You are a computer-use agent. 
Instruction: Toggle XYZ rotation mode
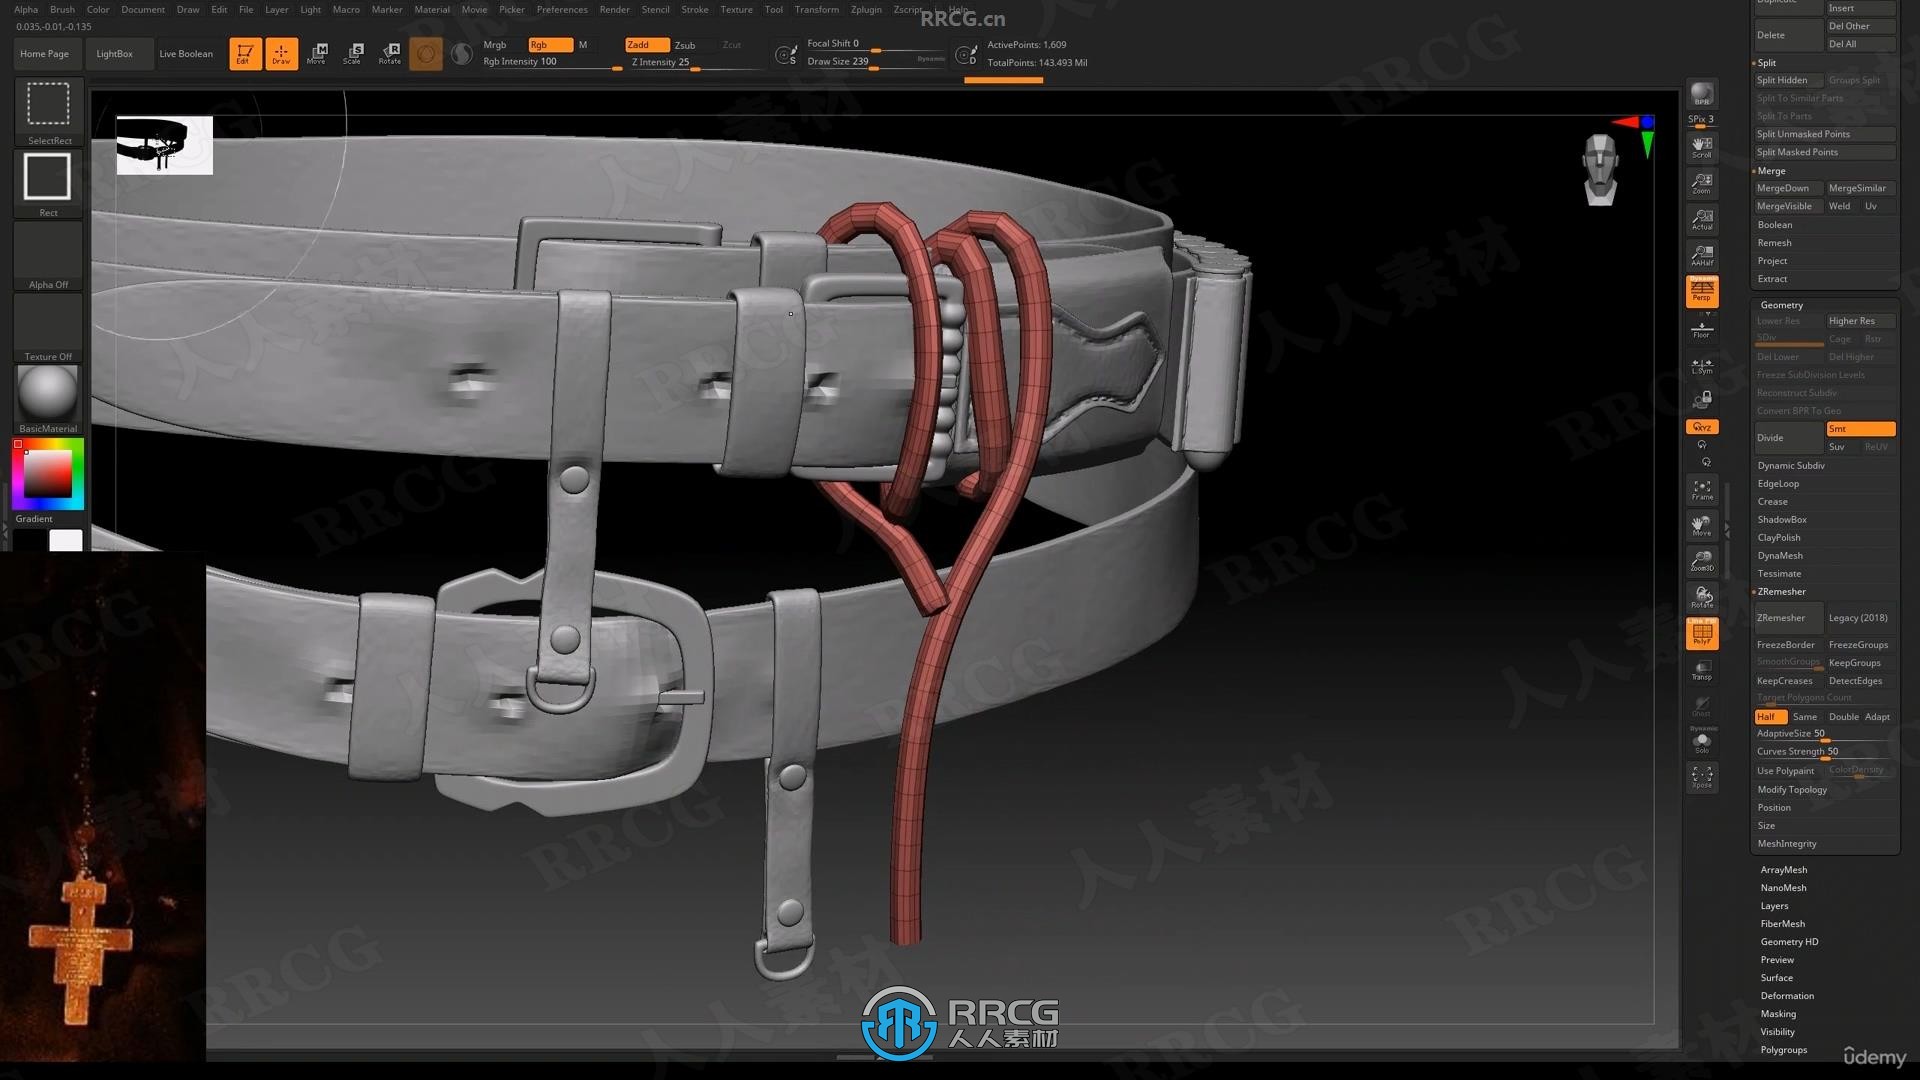[1701, 427]
